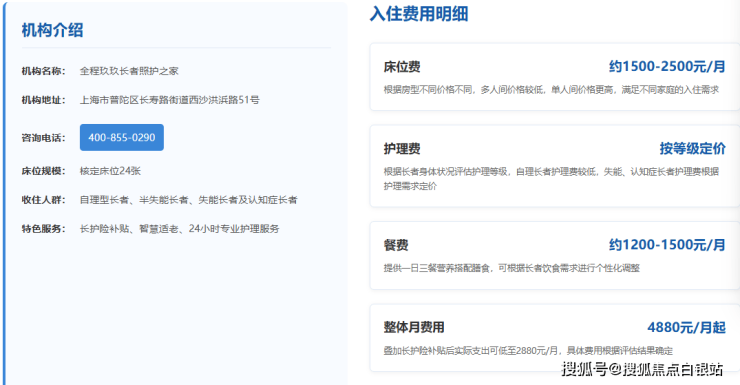Click the 叠加长护险补贴 subsidy description
The image size is (740, 385).
tap(528, 351)
